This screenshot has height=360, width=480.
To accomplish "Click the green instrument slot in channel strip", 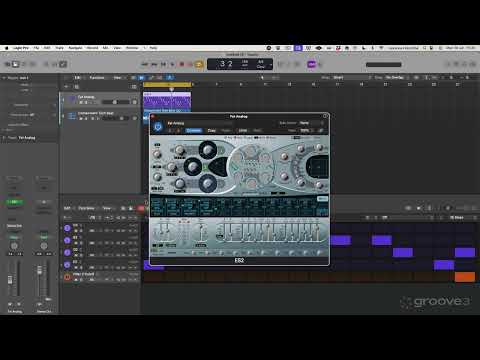I will tap(14, 202).
